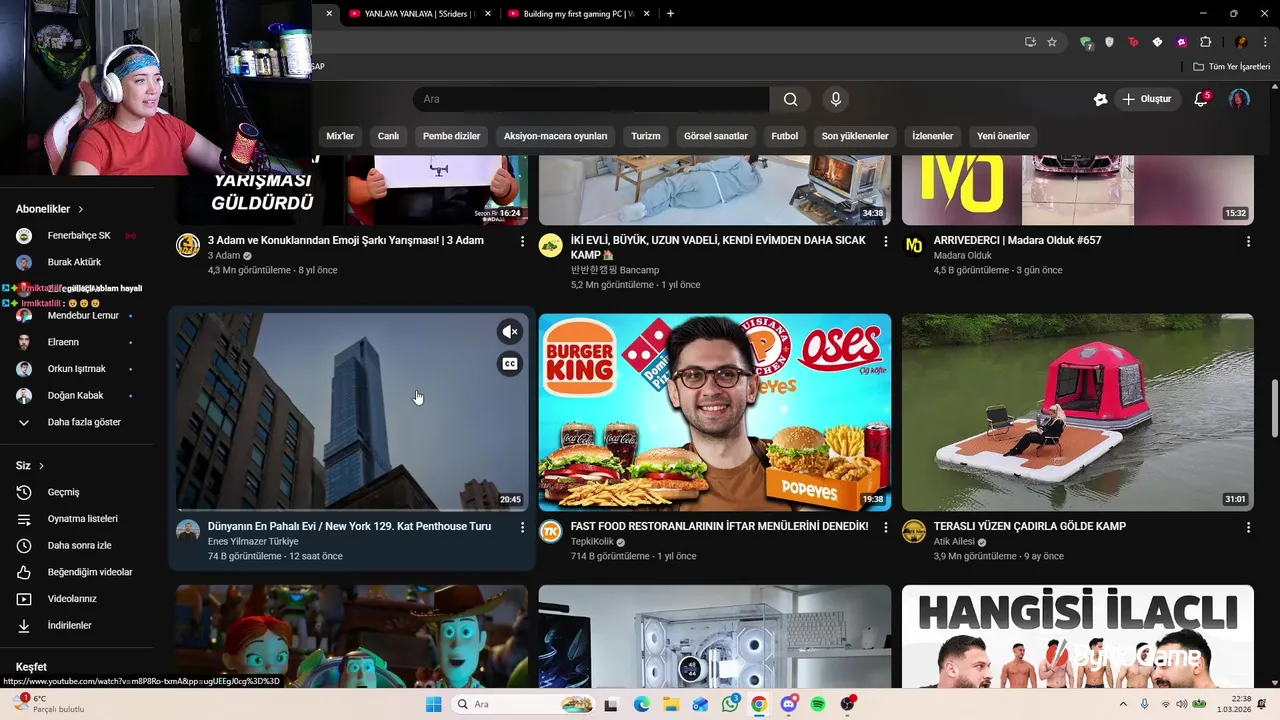1280x720 pixels.
Task: Open options for ARRIVEDERCI Madara Olduk video
Action: [1248, 241]
